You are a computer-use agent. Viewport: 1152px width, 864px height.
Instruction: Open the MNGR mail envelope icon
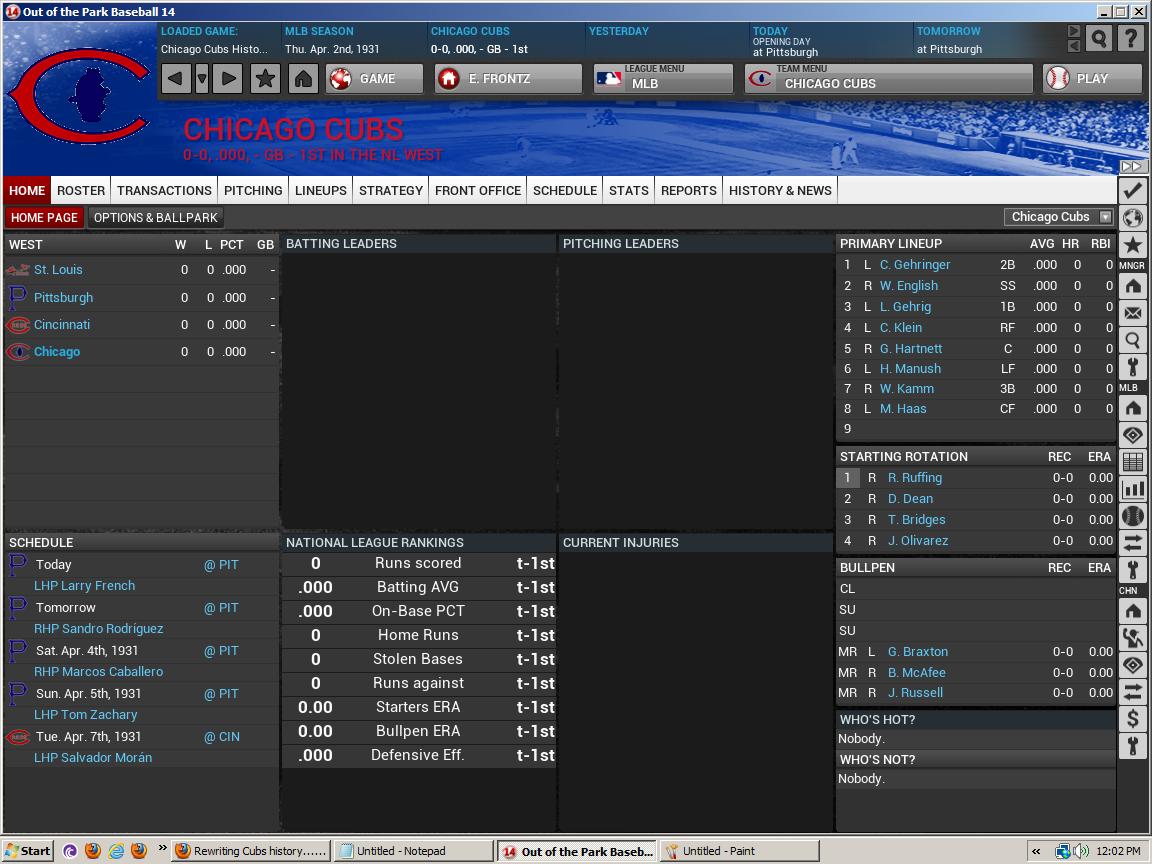pos(1133,313)
